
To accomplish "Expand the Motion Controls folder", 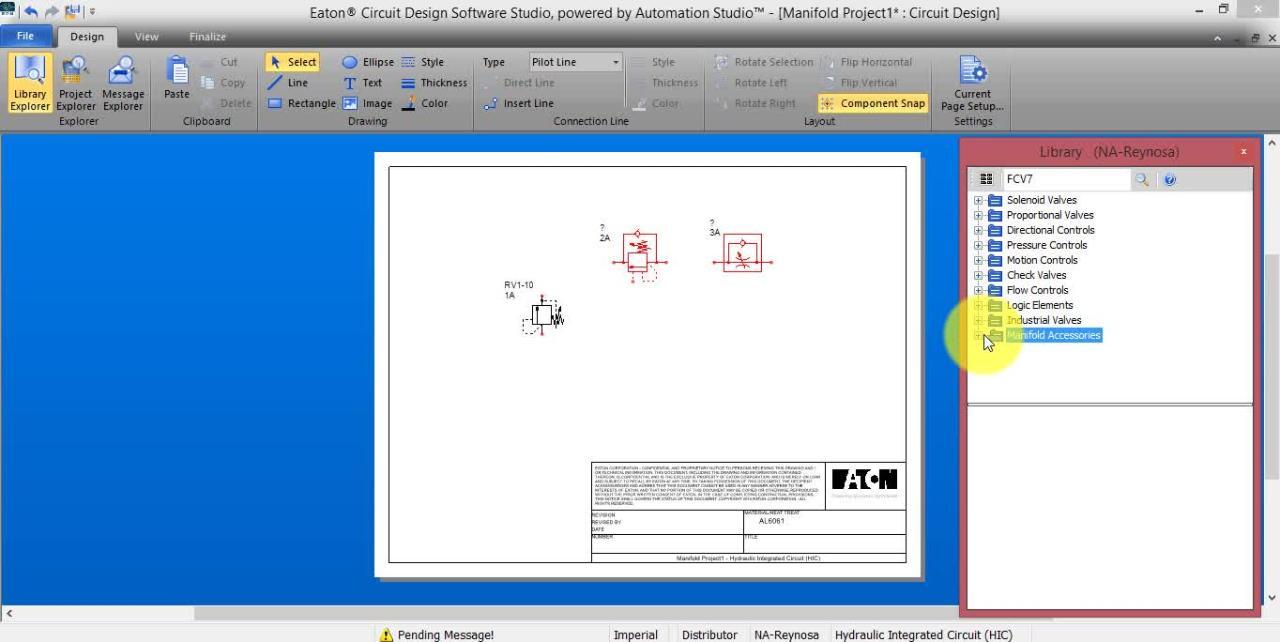I will (978, 260).
